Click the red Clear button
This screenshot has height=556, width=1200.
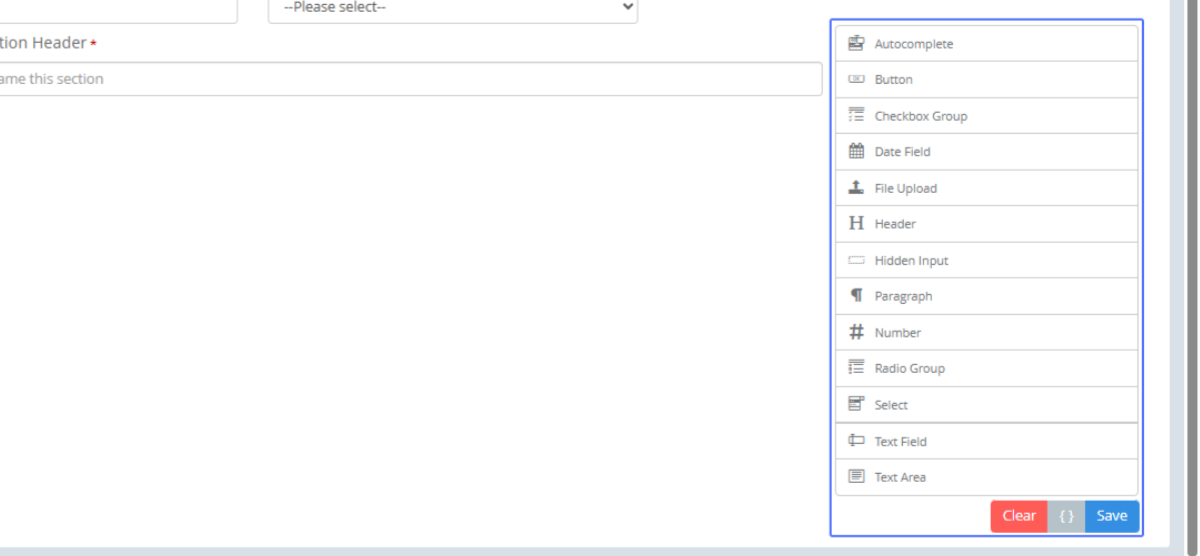tap(1018, 516)
